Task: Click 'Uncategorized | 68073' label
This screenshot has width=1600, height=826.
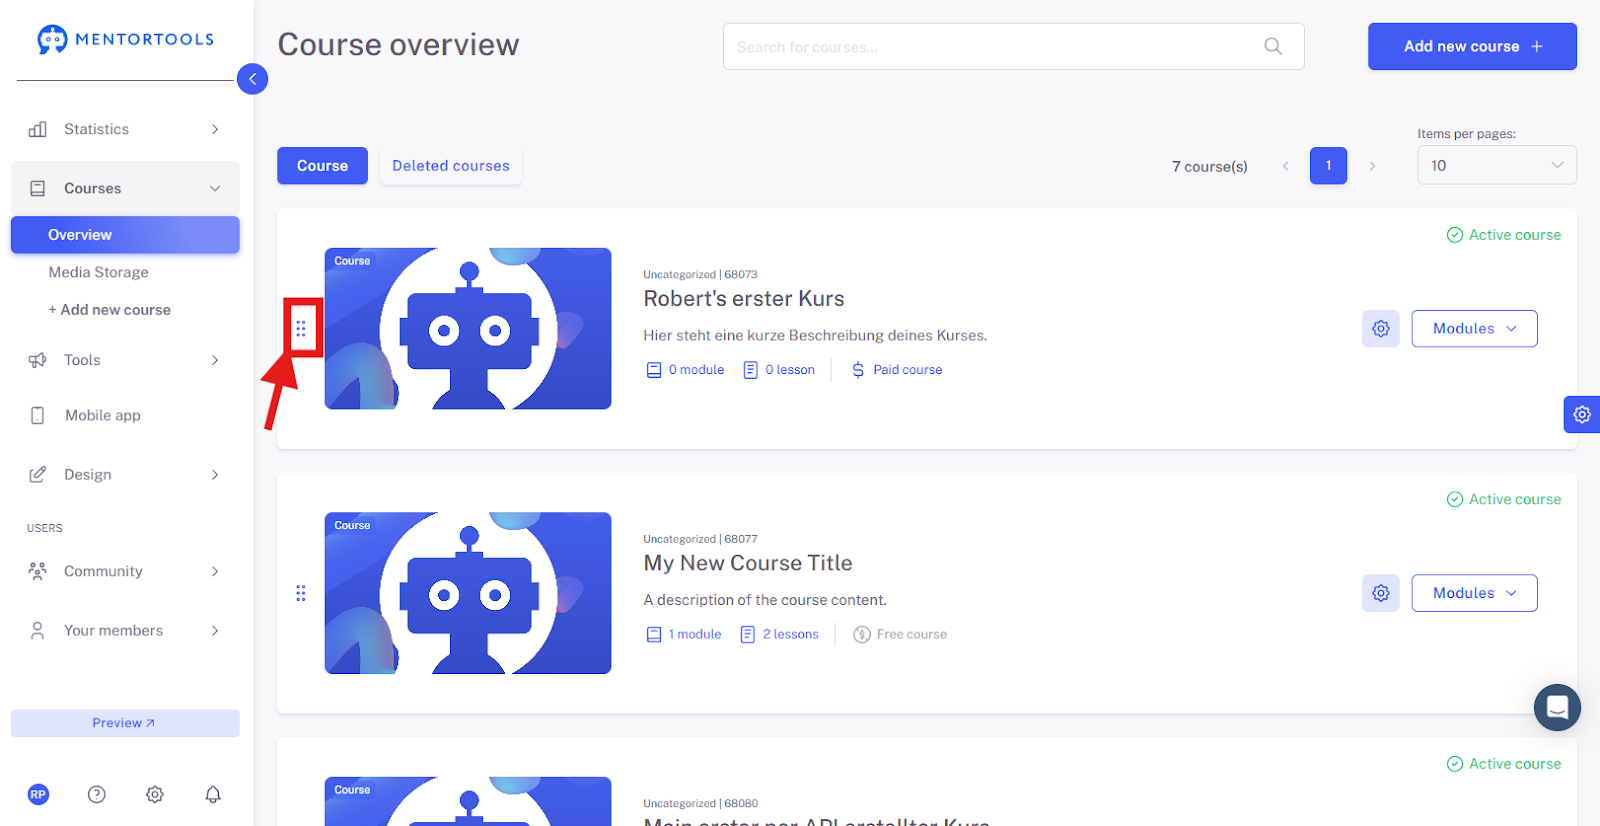Action: pos(700,274)
